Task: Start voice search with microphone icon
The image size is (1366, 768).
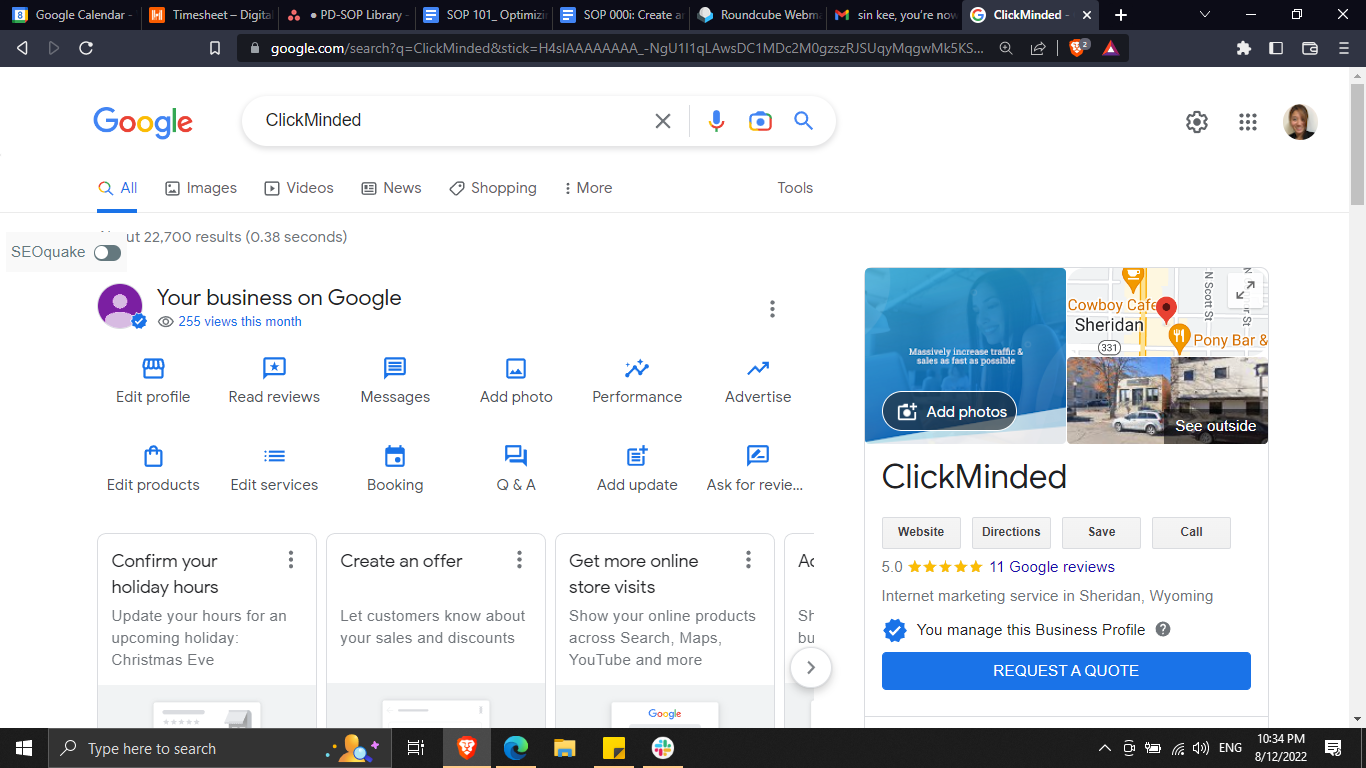Action: click(x=716, y=121)
